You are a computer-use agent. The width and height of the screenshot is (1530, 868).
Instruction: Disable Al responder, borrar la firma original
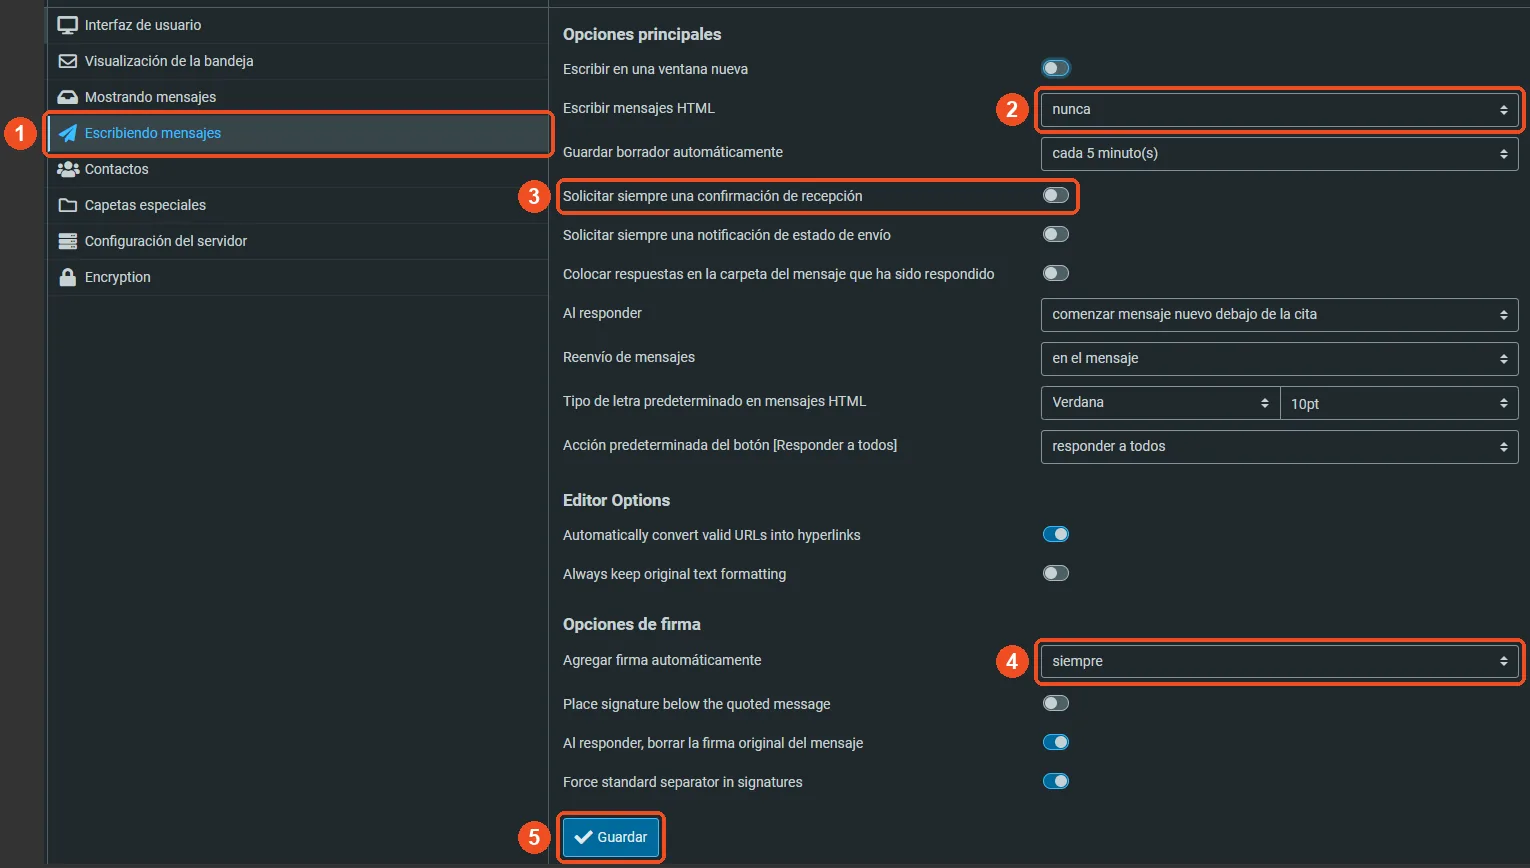[x=1056, y=742]
